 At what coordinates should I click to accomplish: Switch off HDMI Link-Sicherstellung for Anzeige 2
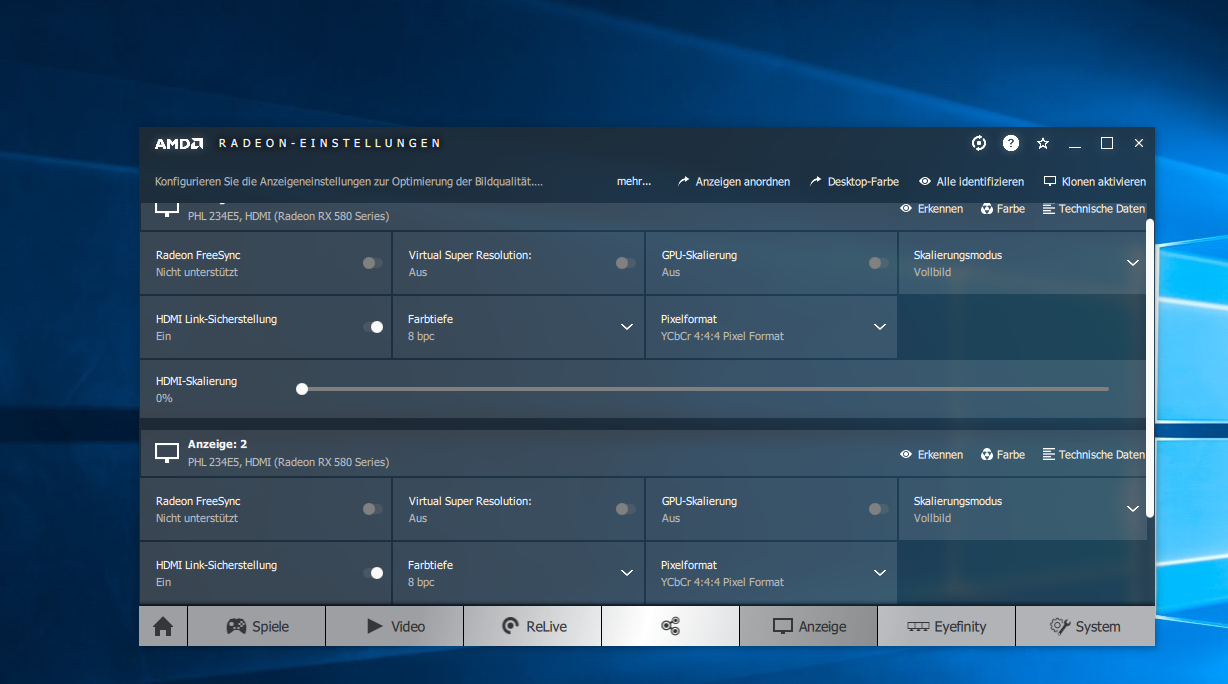[373, 573]
